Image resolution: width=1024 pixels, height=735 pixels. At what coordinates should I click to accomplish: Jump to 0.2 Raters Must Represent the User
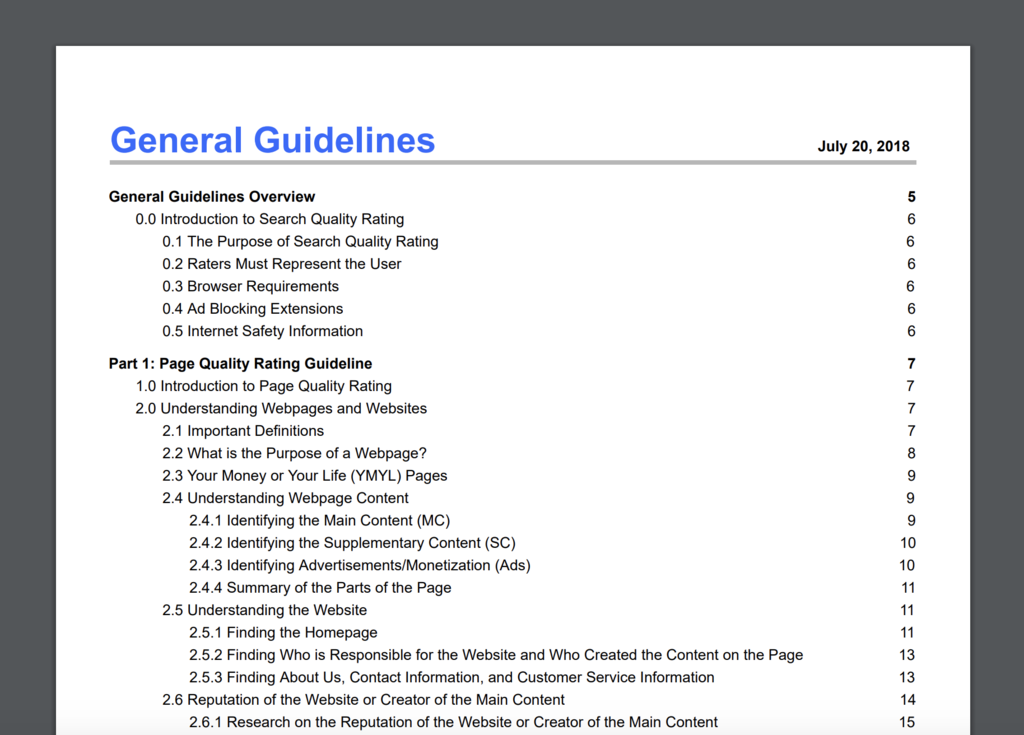pos(281,264)
